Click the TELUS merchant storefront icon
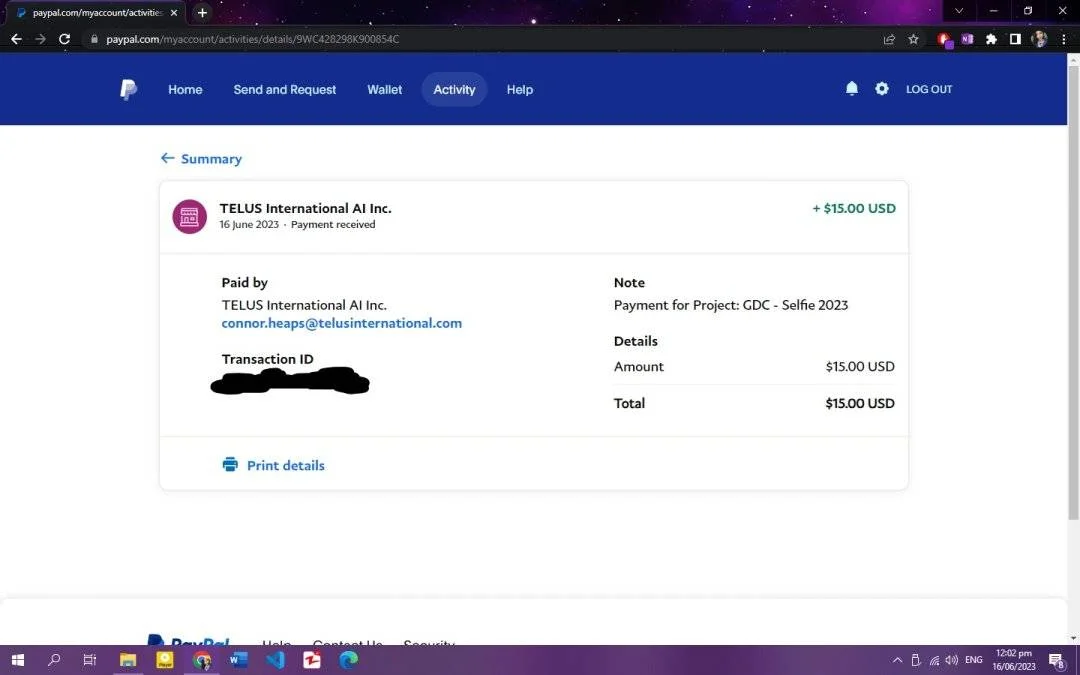The image size is (1080, 675). pyautogui.click(x=189, y=216)
